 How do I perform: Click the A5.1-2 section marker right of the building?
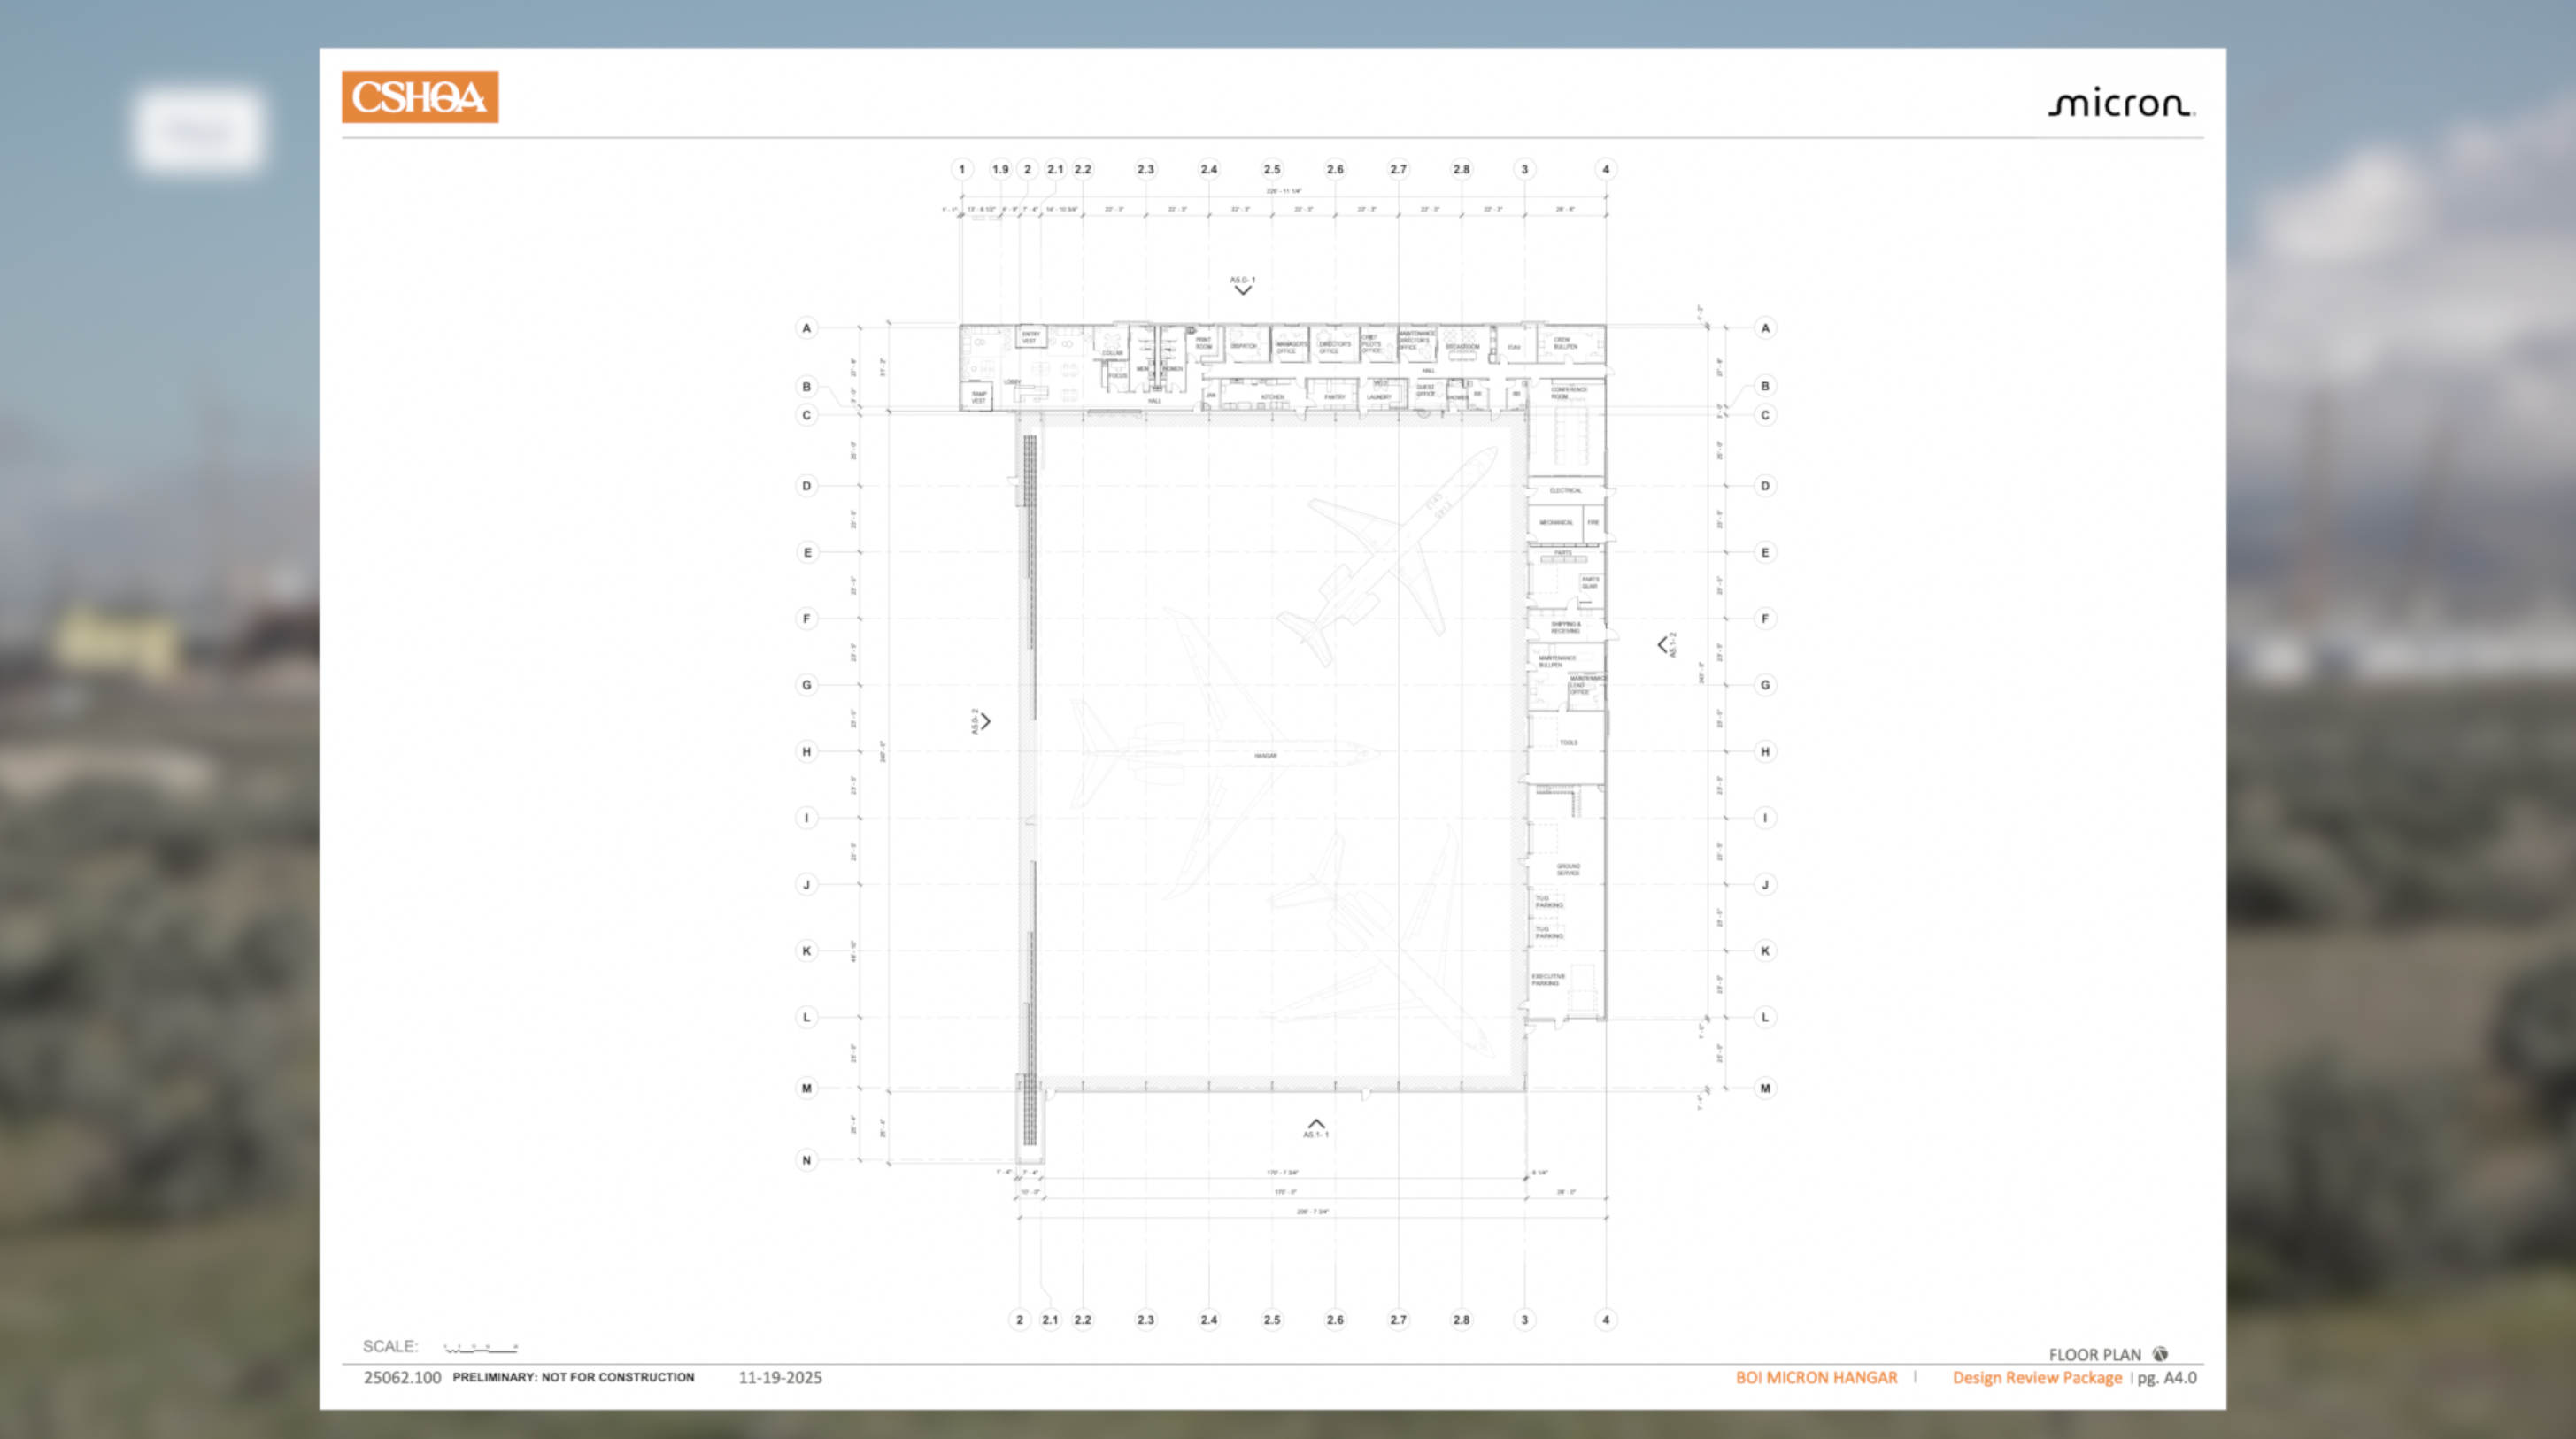point(1667,645)
